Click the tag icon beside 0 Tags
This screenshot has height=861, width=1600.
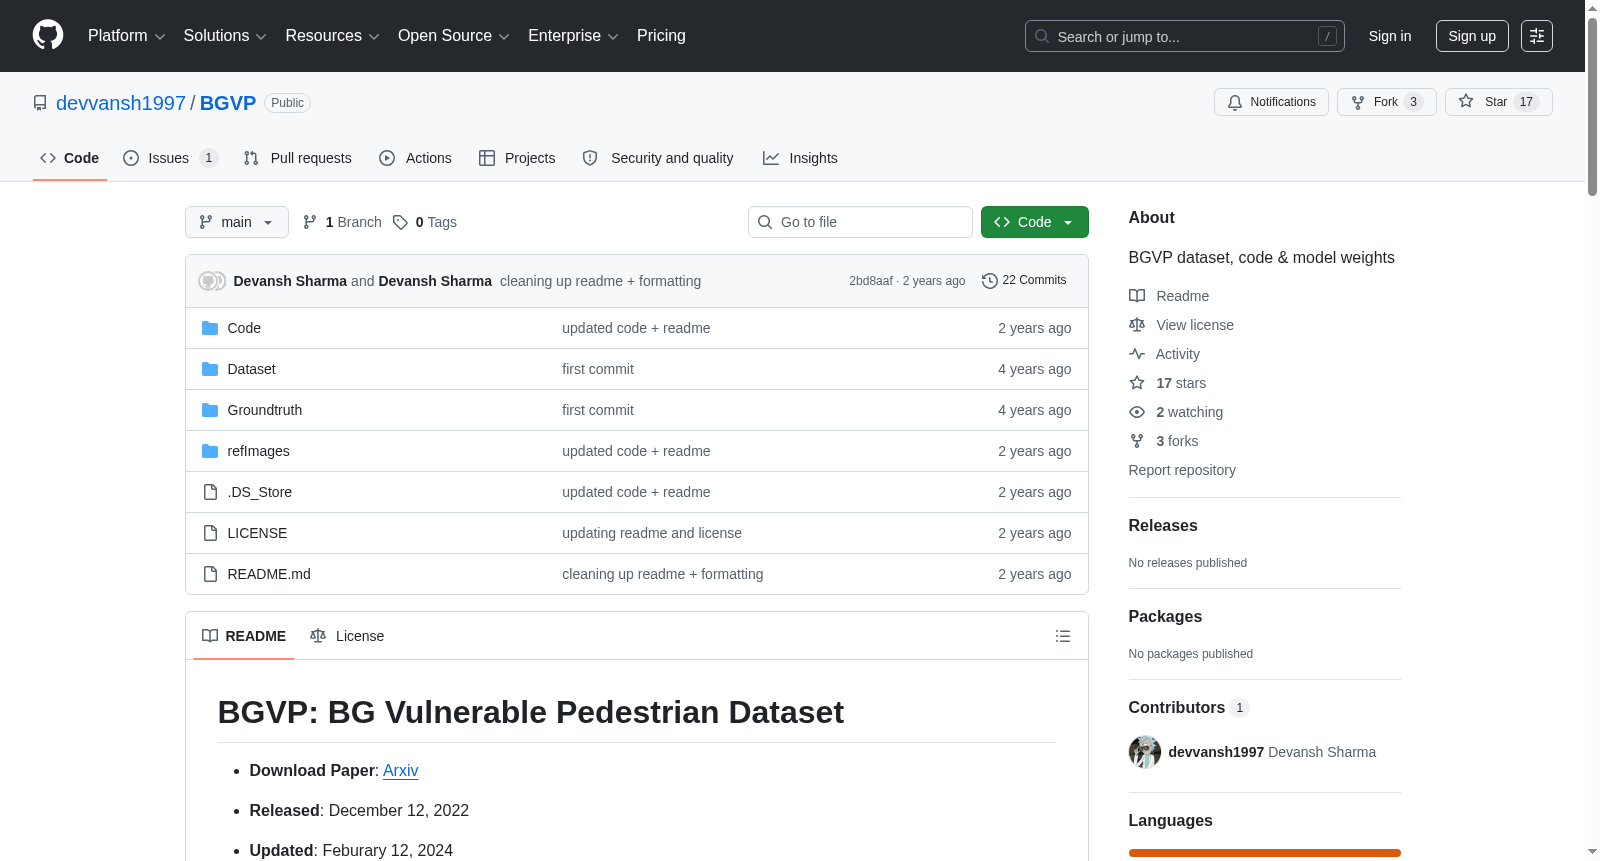[x=400, y=222]
